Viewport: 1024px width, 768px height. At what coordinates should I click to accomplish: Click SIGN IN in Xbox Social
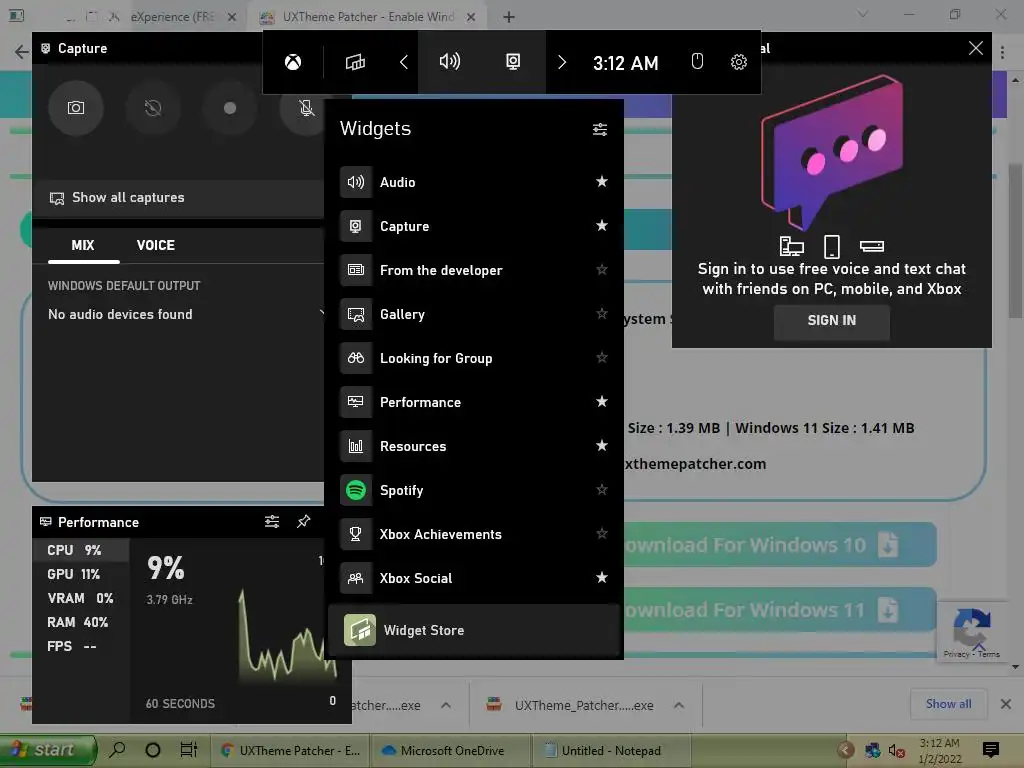coord(831,321)
